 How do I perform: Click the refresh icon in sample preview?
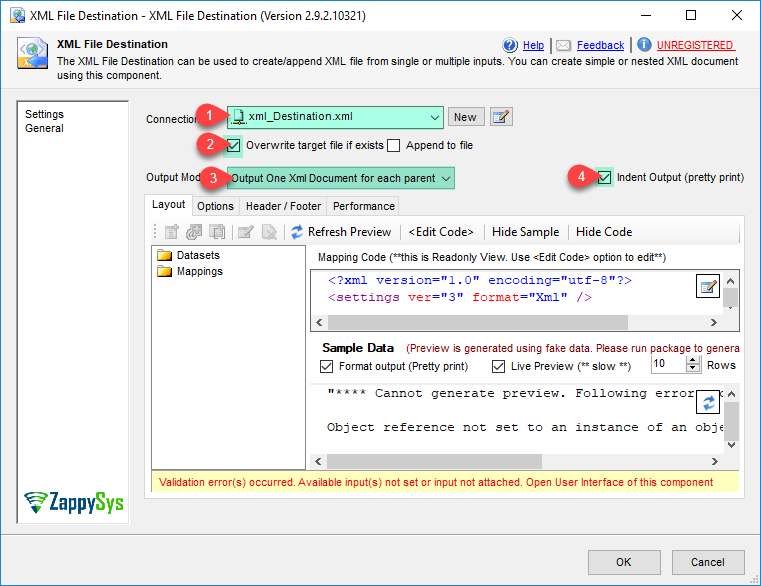click(x=708, y=402)
